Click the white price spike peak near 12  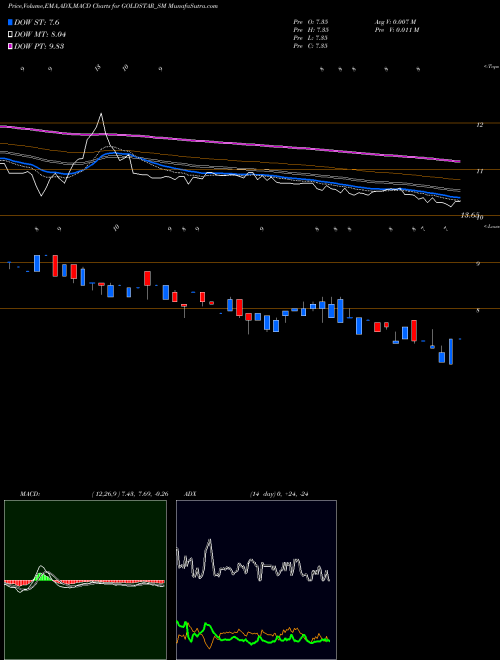(x=101, y=114)
